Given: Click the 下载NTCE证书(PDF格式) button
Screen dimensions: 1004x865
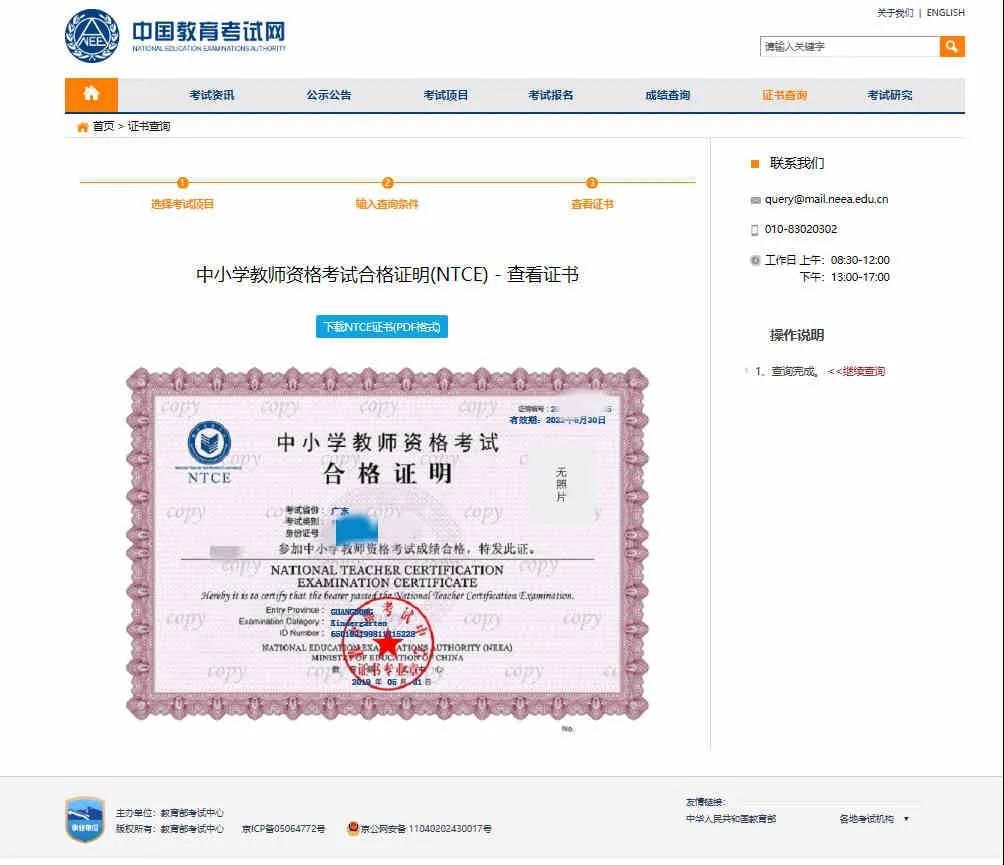Looking at the screenshot, I should click(x=381, y=327).
